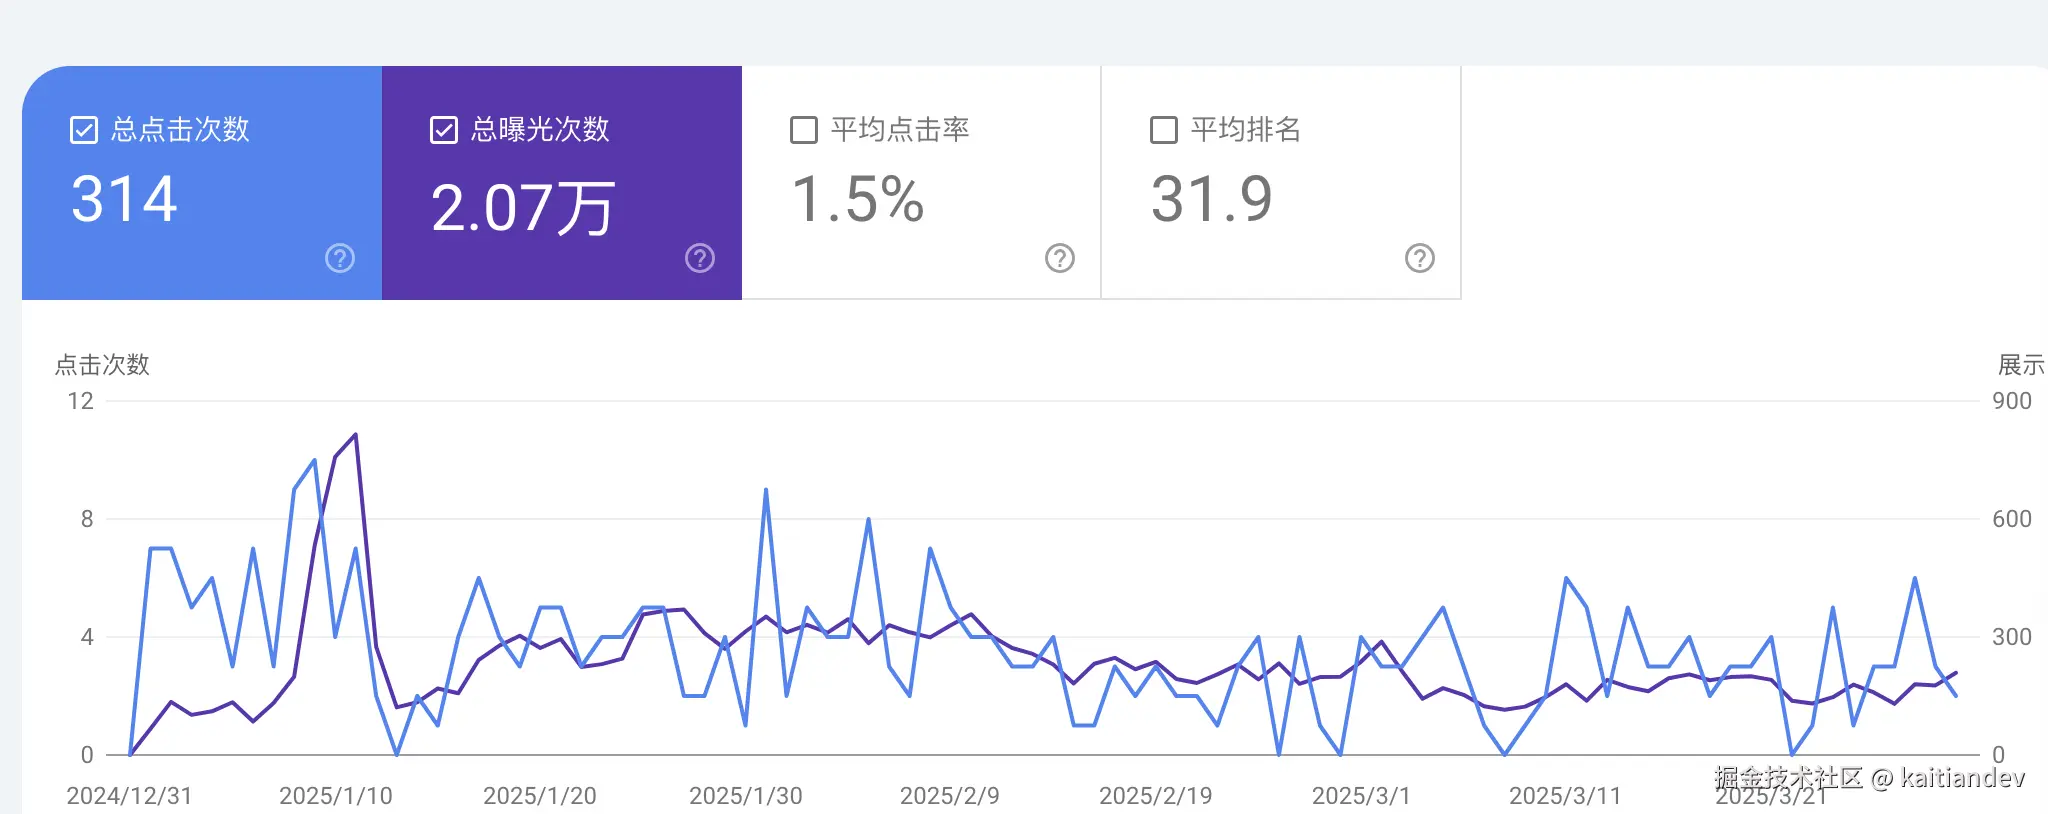
Task: Uncheck the 总点击次数 checkbox
Action: click(84, 130)
